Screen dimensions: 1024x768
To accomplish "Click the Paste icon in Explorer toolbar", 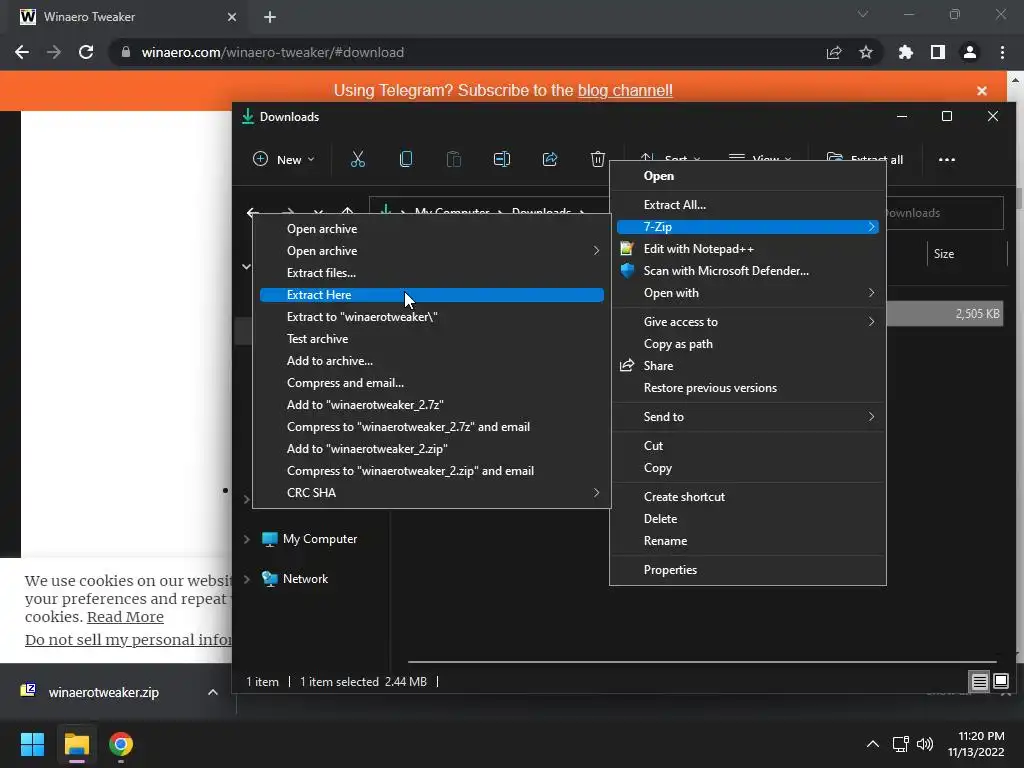I will click(454, 159).
